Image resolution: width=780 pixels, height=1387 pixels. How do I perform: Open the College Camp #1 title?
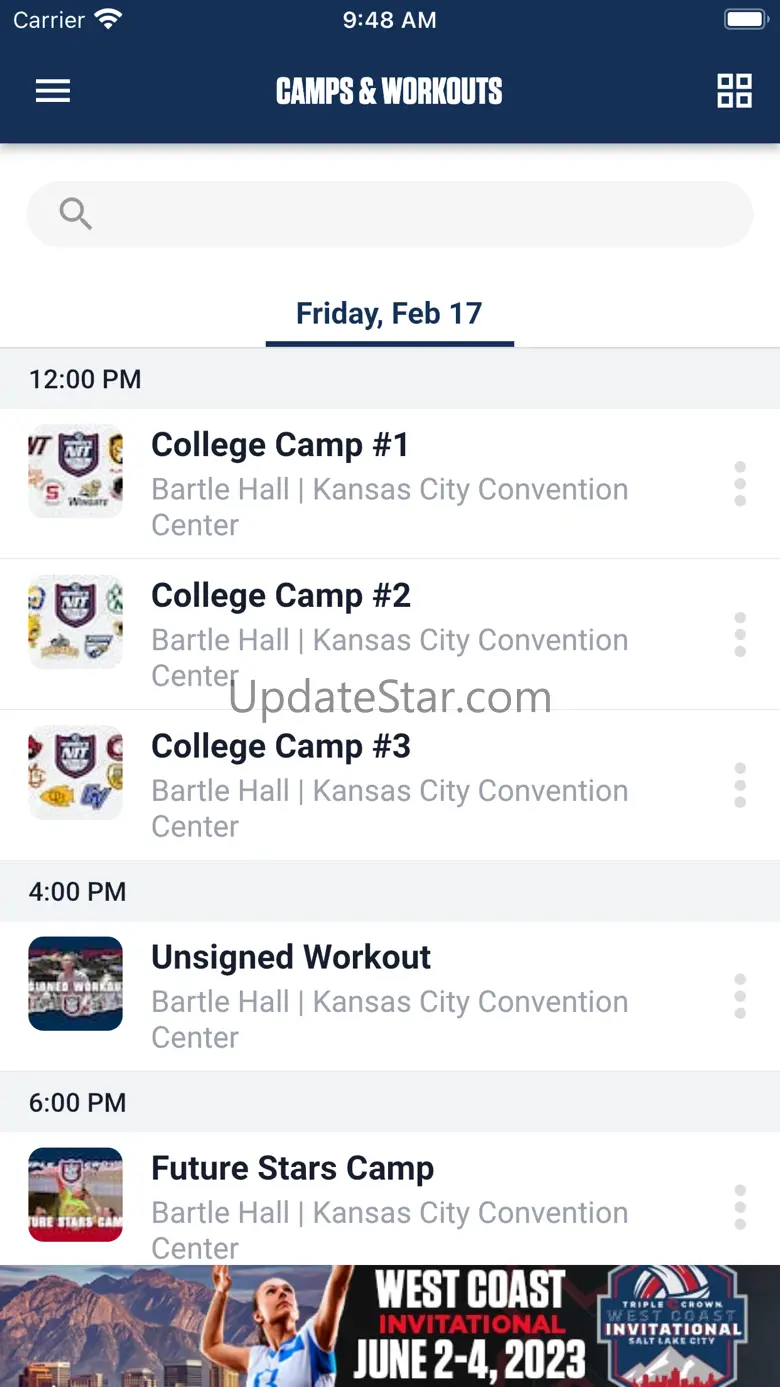[280, 445]
